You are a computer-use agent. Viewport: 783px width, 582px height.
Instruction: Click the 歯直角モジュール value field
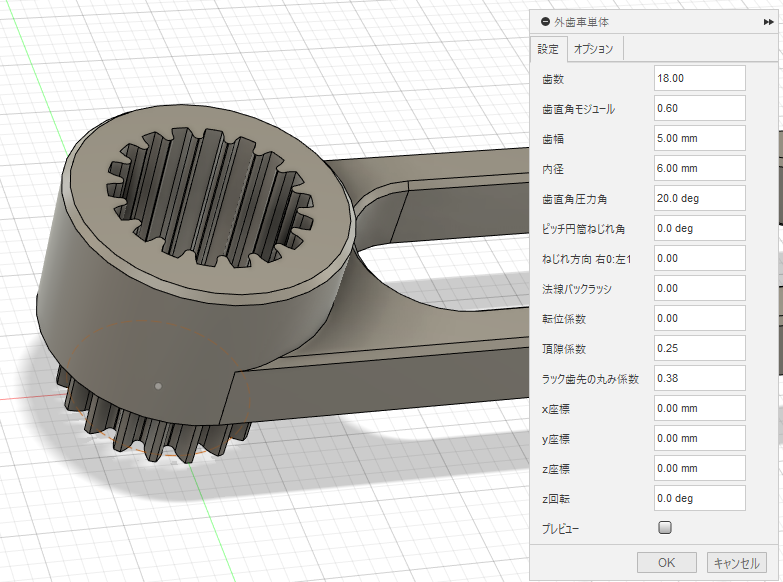tap(699, 108)
